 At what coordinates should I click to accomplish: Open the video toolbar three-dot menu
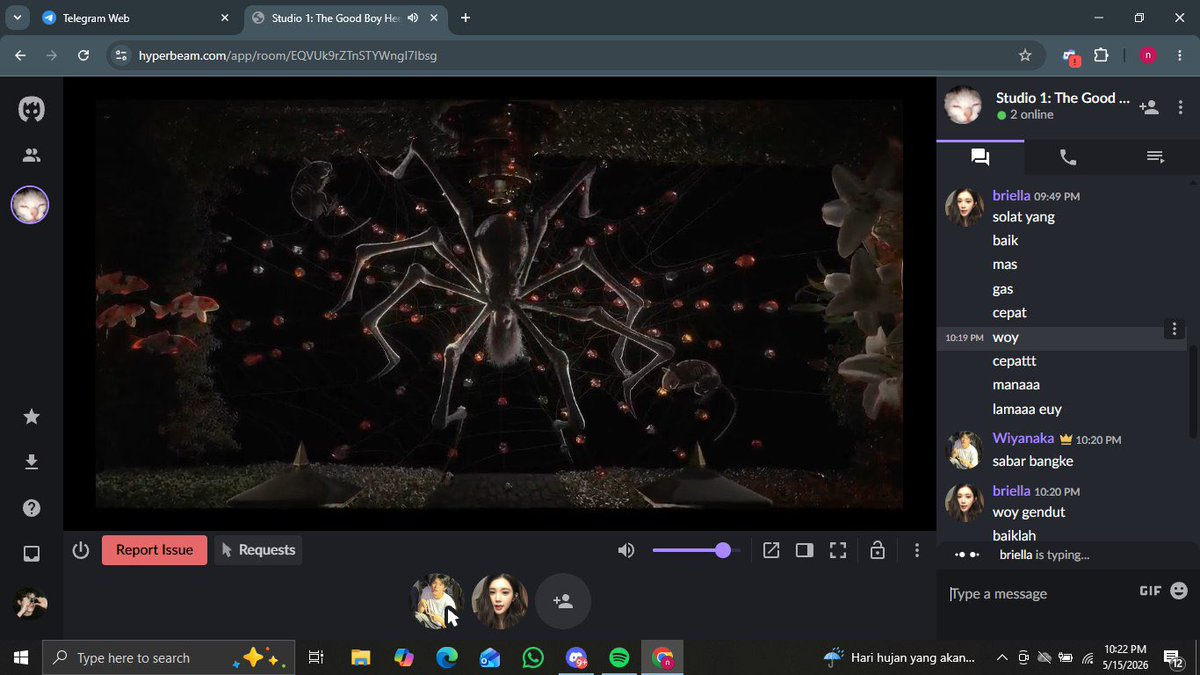point(917,550)
